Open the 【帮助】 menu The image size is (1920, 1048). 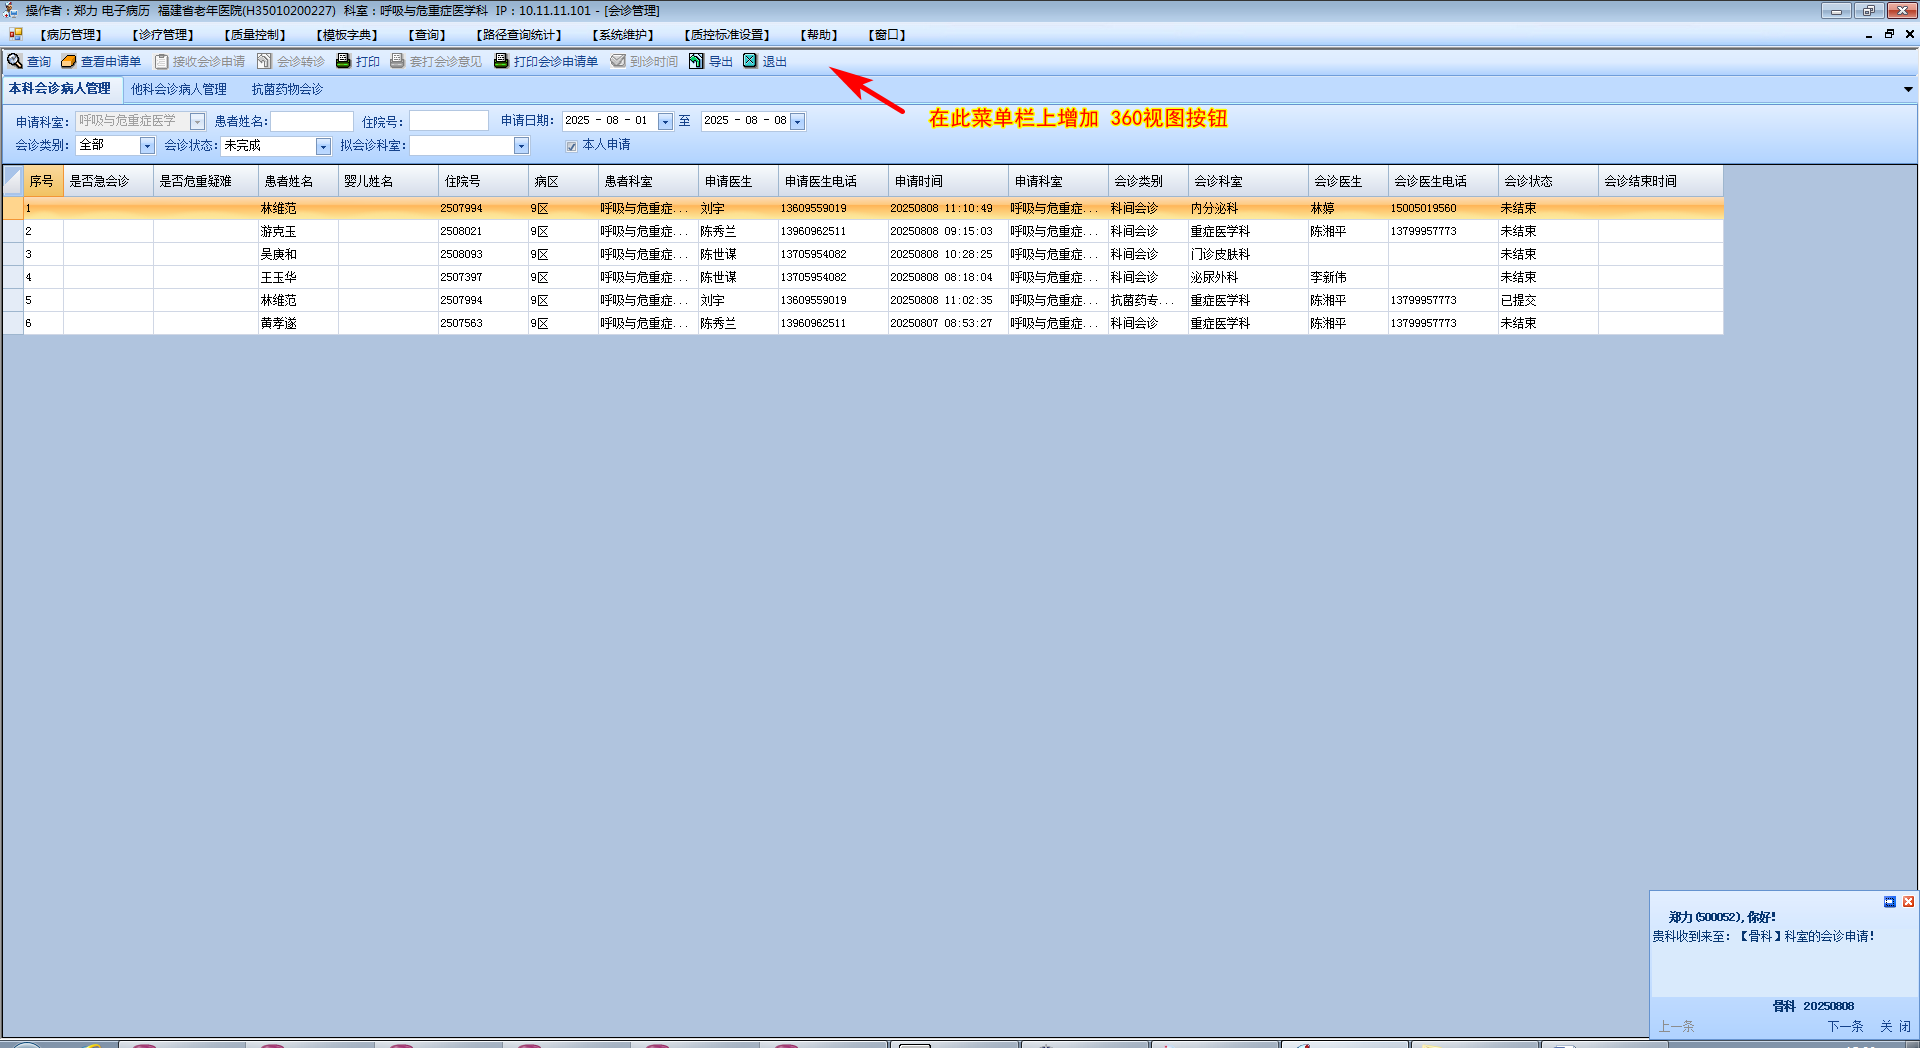(x=819, y=35)
